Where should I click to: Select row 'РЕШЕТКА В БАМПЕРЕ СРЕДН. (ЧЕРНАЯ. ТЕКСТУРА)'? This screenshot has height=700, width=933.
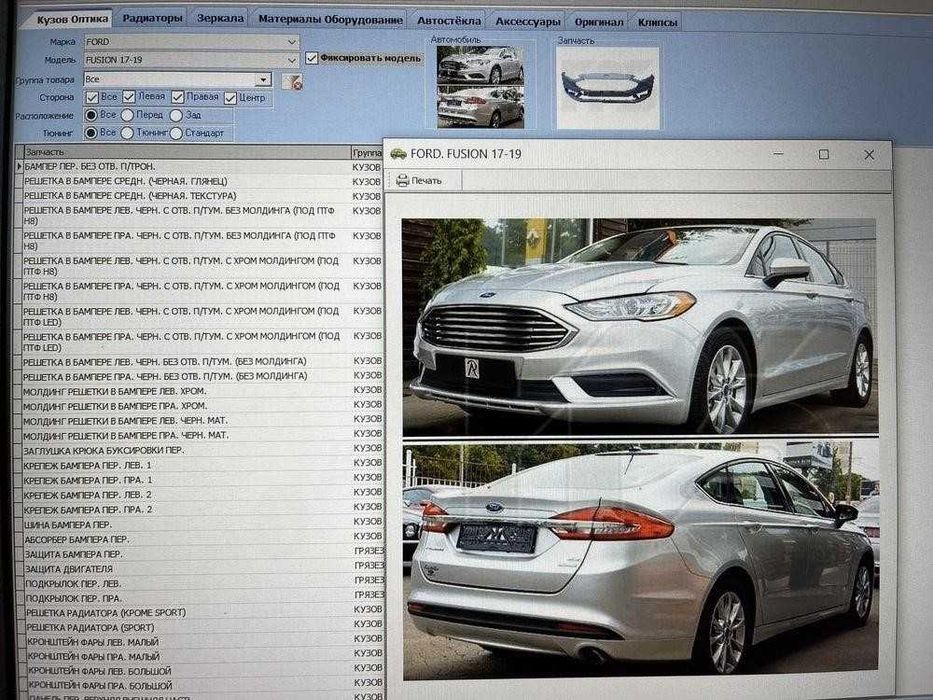pos(201,196)
